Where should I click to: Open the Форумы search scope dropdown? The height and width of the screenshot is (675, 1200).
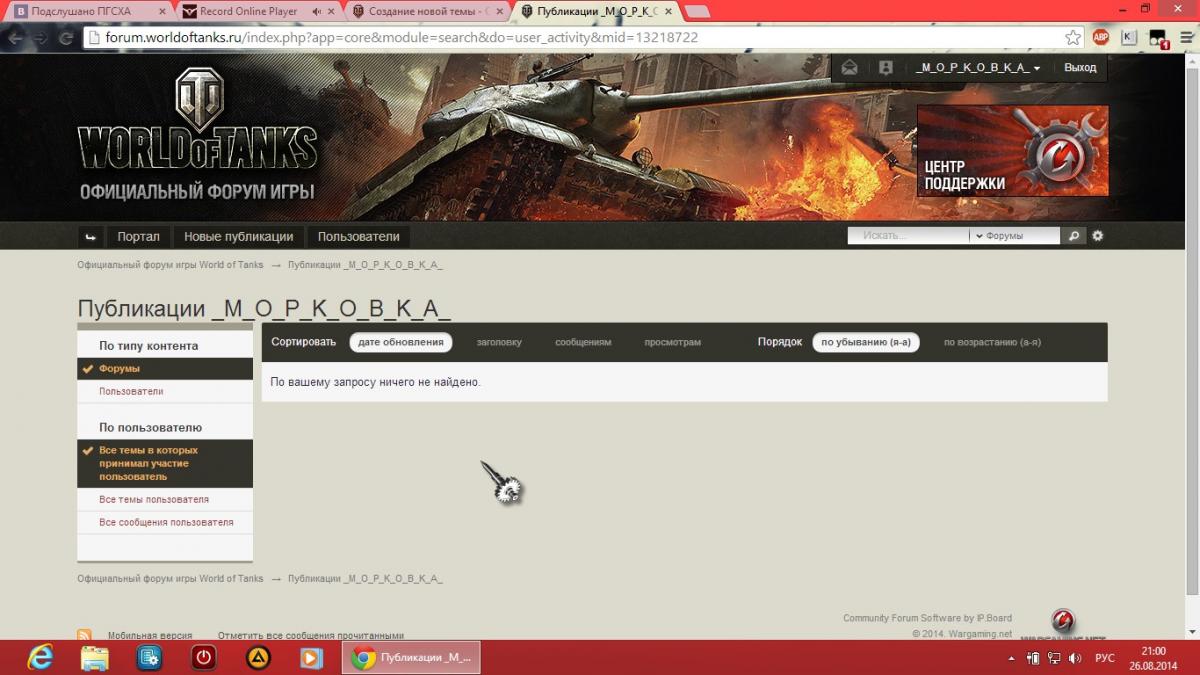tap(1014, 236)
